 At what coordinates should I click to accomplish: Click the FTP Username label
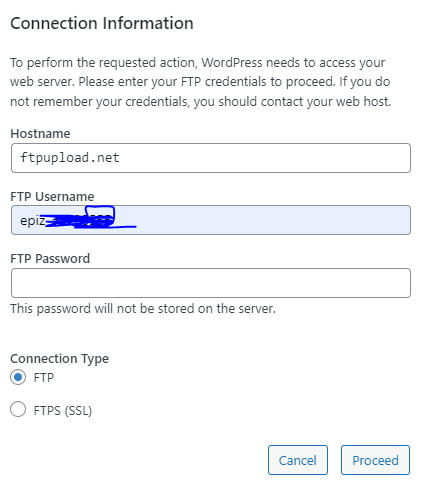(x=52, y=197)
